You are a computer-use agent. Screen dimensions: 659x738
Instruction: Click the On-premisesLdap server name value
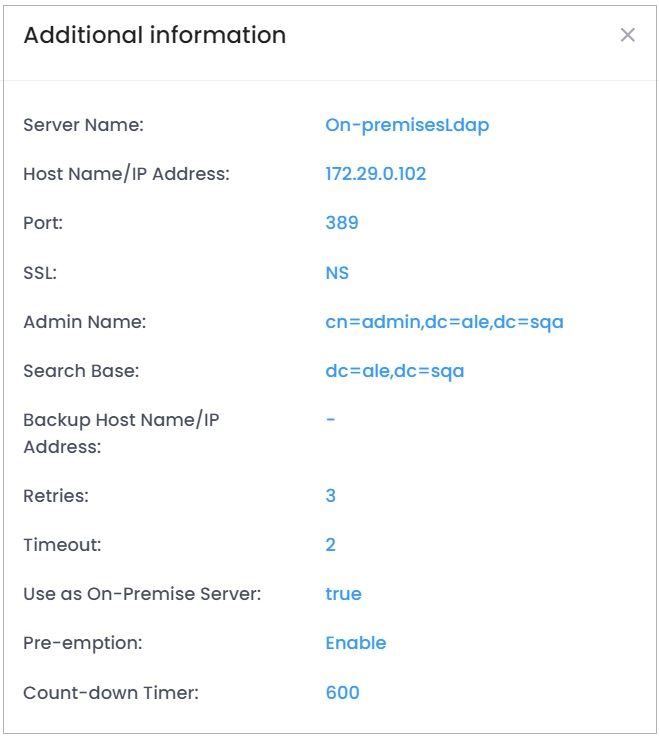coord(407,125)
